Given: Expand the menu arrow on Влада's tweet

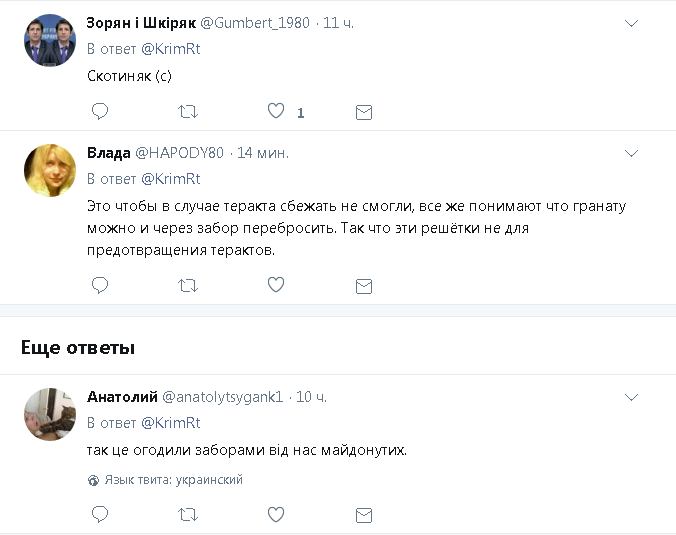Looking at the screenshot, I should [x=631, y=153].
